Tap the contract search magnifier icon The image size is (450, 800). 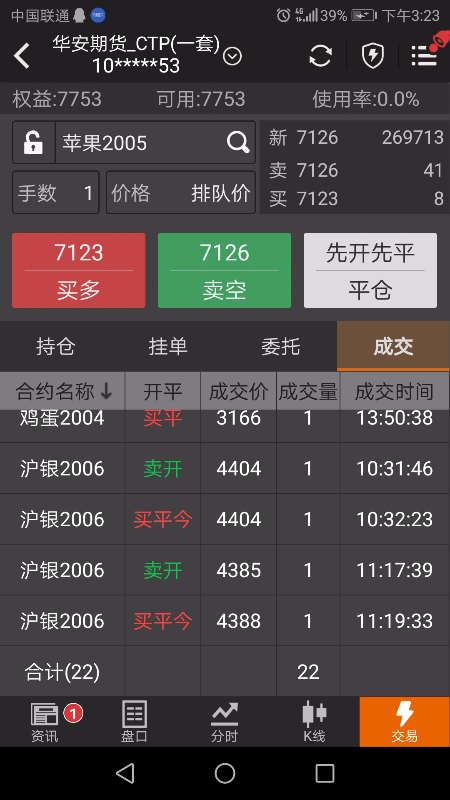(x=238, y=142)
